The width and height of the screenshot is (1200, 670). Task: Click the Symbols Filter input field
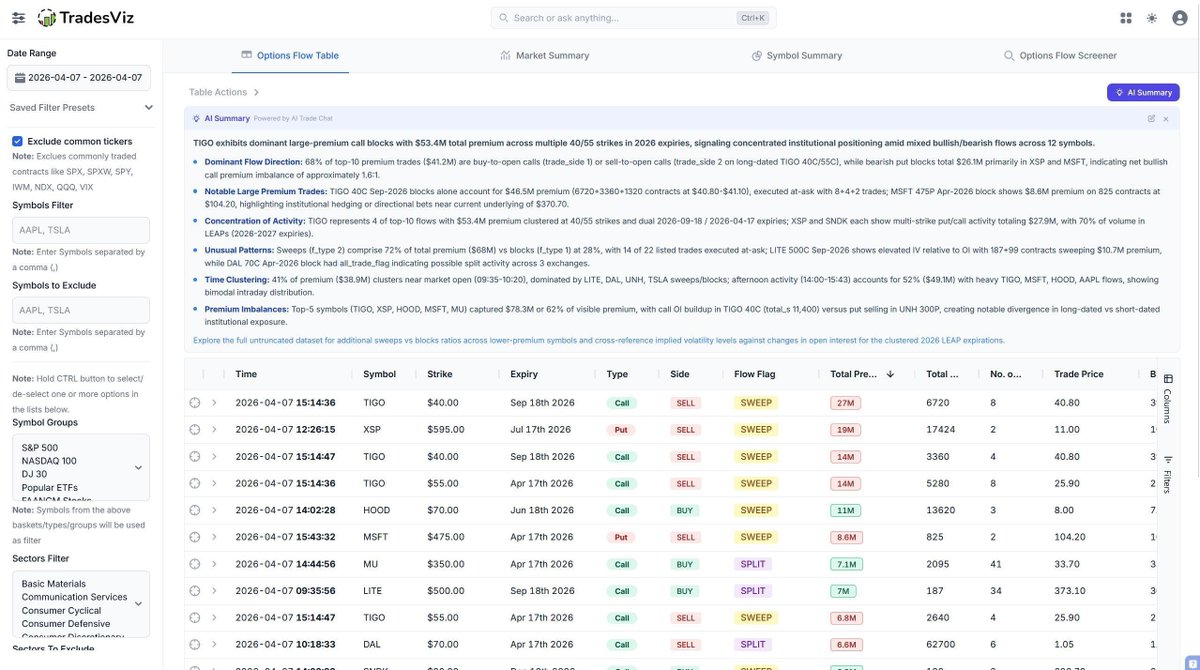pos(81,229)
